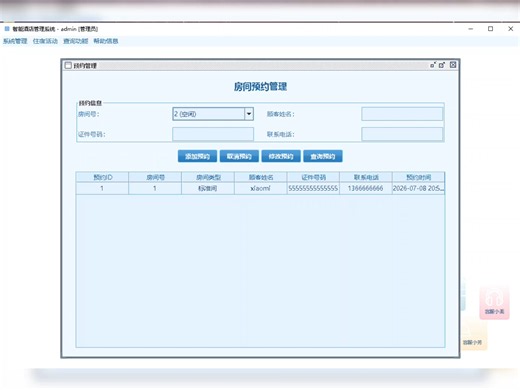Image resolution: width=520 pixels, height=390 pixels.
Task: Click the 取消预约 button
Action: [x=239, y=156]
